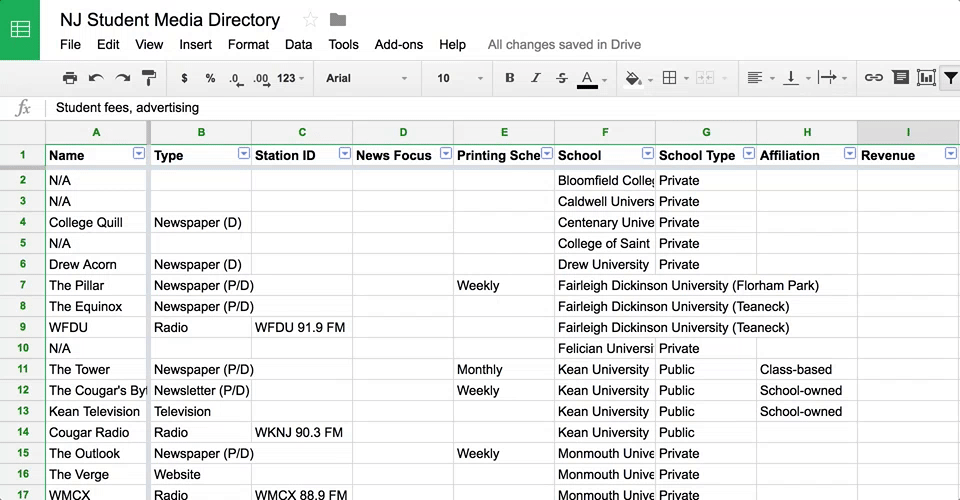Open text wrapping options
The image size is (960, 500).
(833, 78)
